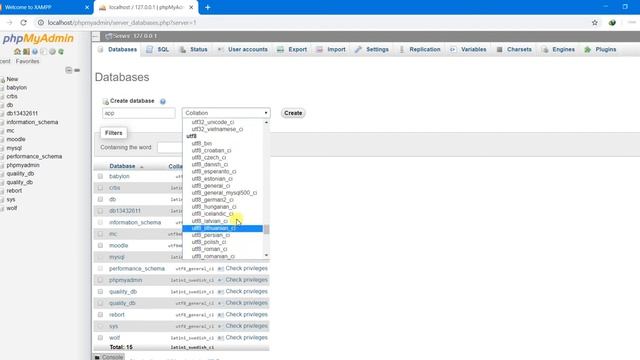Screen dimensions: 640x360
Task: Click the database name field containing app
Action: click(x=139, y=113)
